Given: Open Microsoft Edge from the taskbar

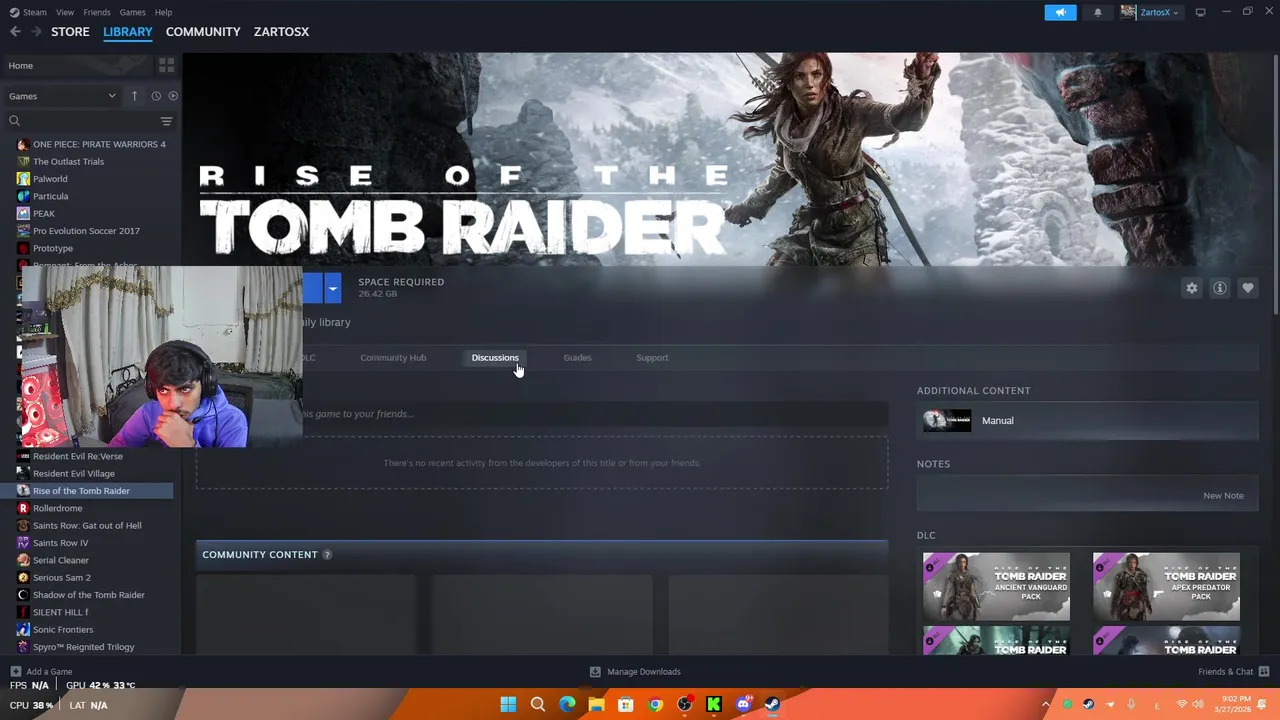Looking at the screenshot, I should click(x=567, y=705).
